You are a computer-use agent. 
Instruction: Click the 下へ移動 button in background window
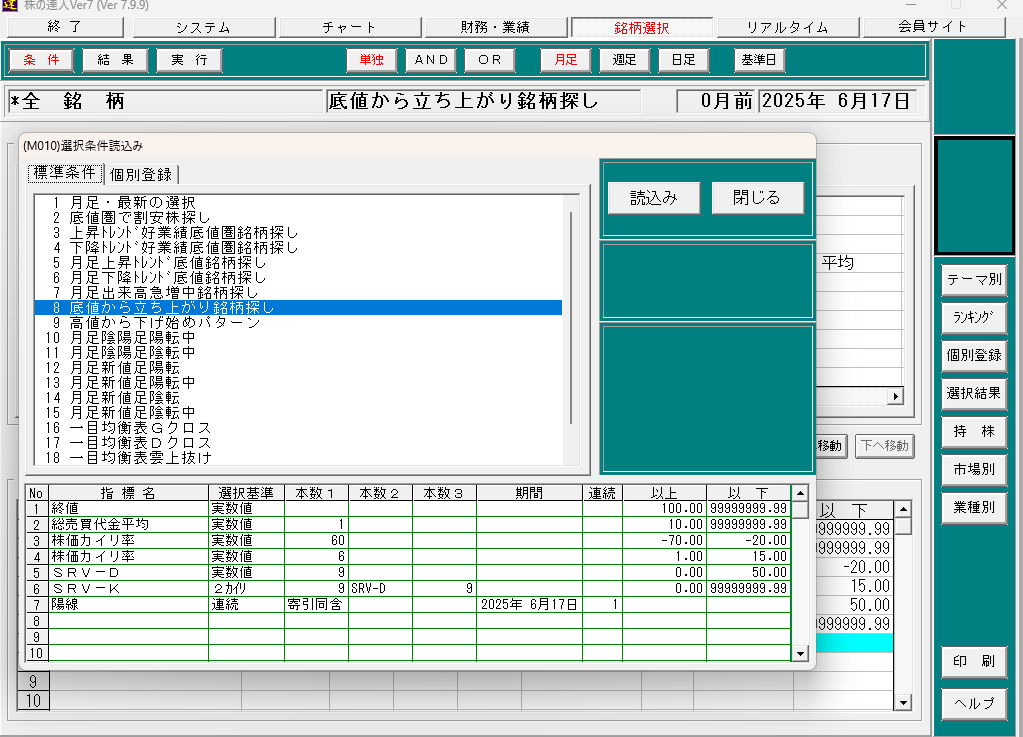pyautogui.click(x=885, y=446)
